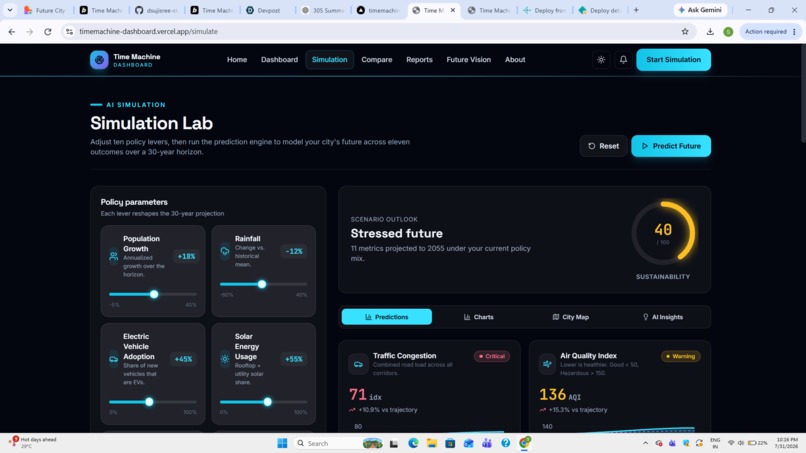The width and height of the screenshot is (806, 453).
Task: Click the Stressed future heading
Action: tap(396, 233)
